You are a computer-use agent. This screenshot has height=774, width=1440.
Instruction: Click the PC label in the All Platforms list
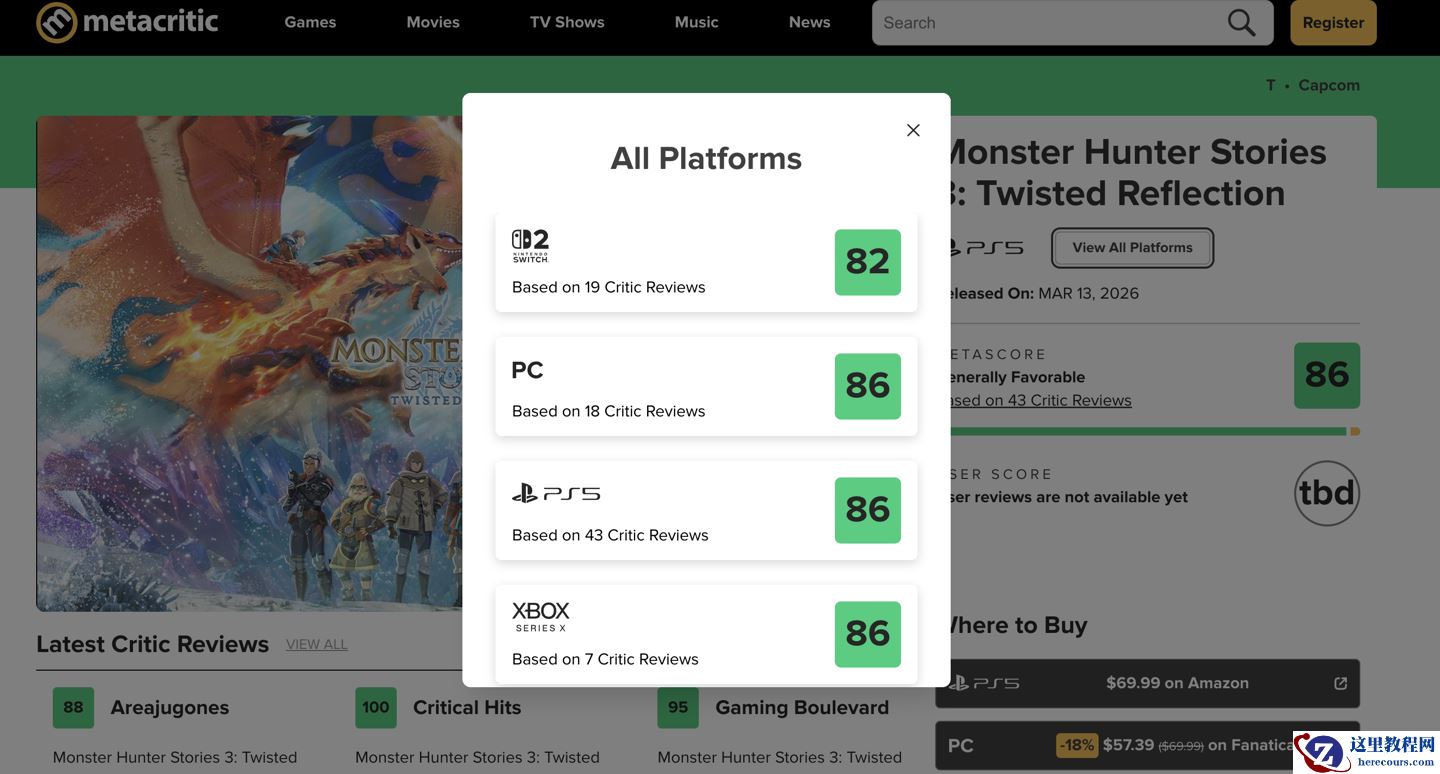(x=527, y=370)
